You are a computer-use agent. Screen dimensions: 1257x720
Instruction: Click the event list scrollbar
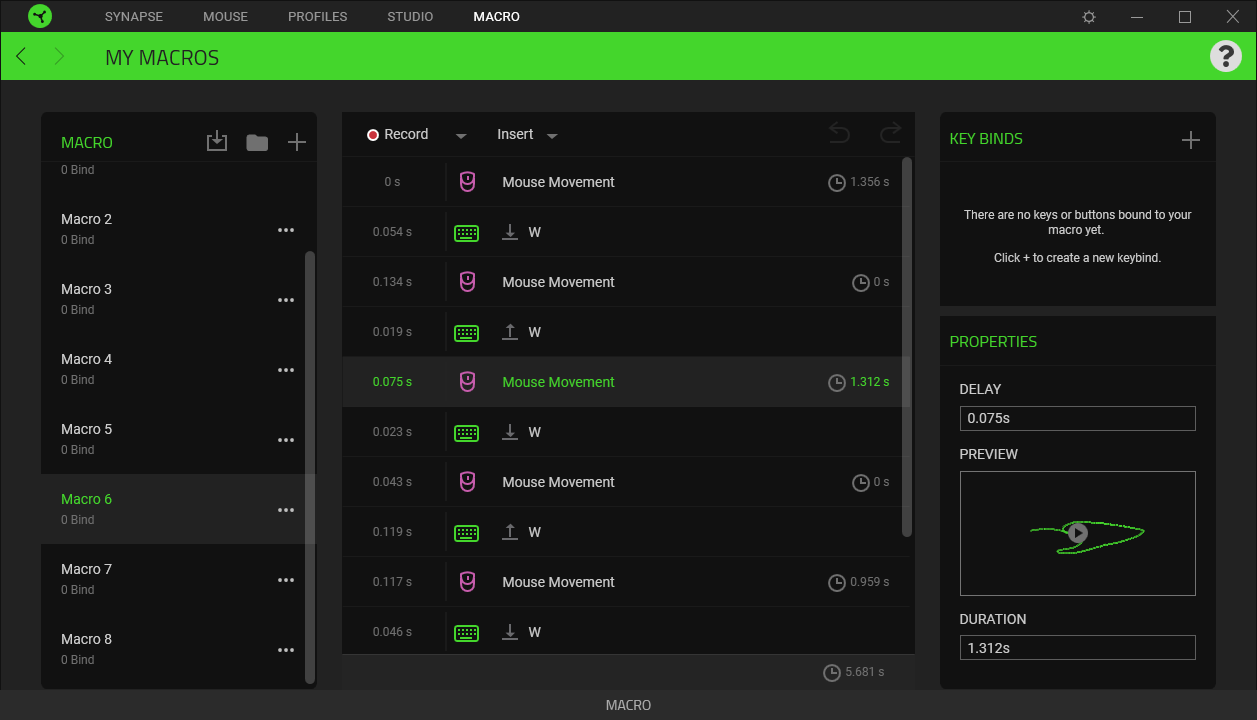[907, 346]
